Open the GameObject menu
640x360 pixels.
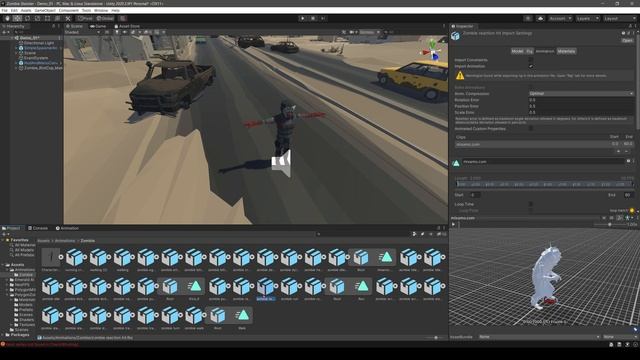pos(45,10)
